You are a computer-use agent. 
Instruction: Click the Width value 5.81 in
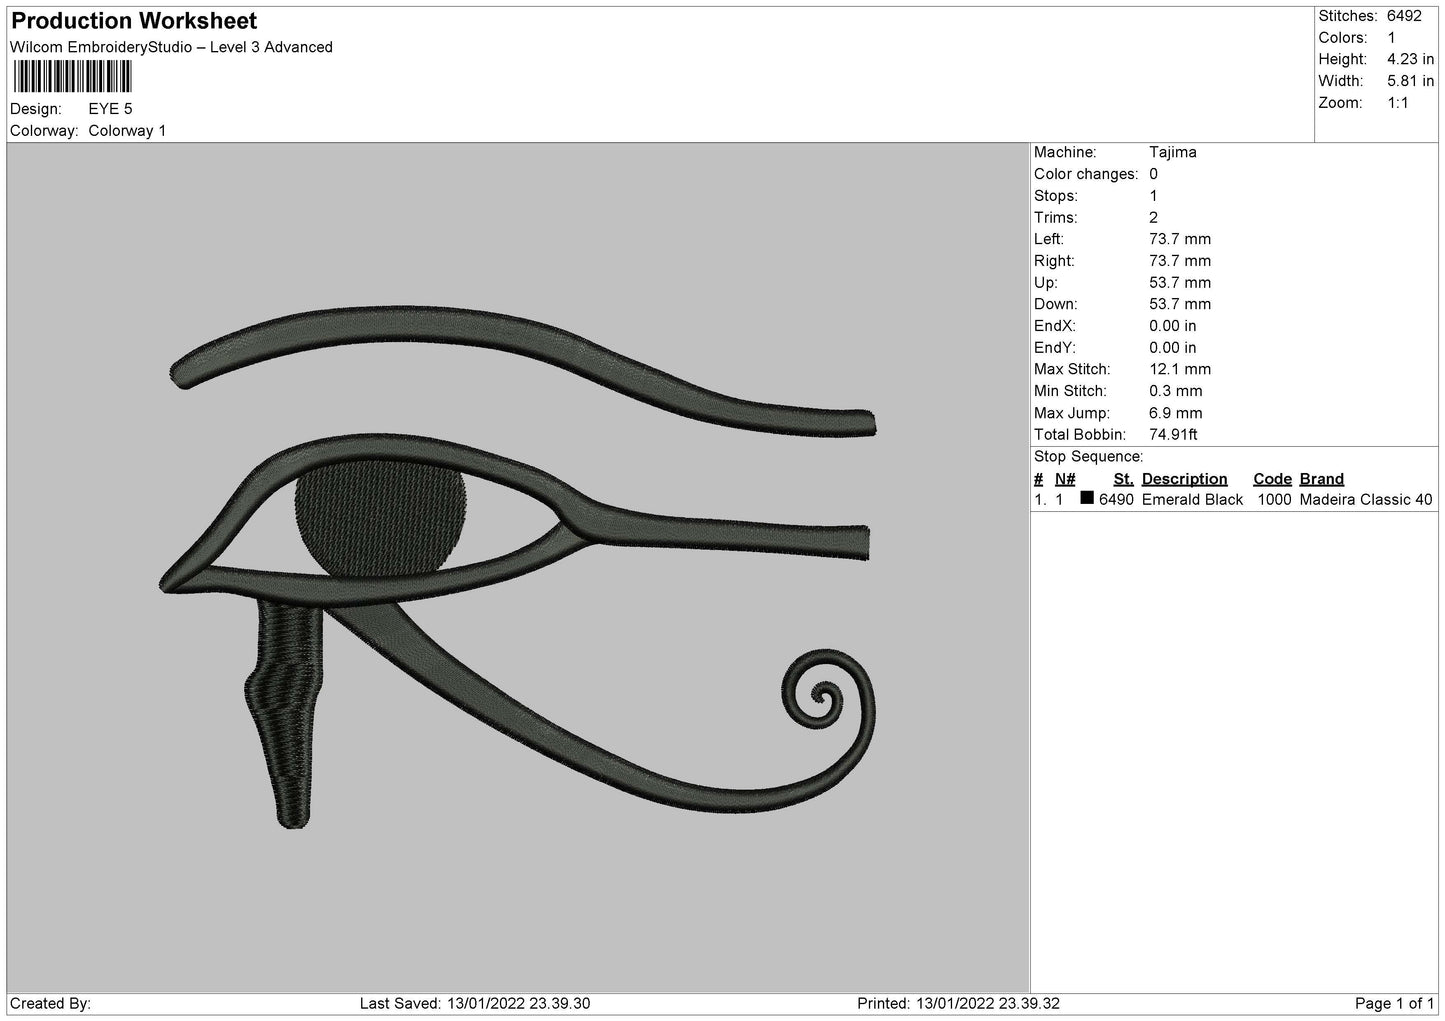click(1411, 81)
